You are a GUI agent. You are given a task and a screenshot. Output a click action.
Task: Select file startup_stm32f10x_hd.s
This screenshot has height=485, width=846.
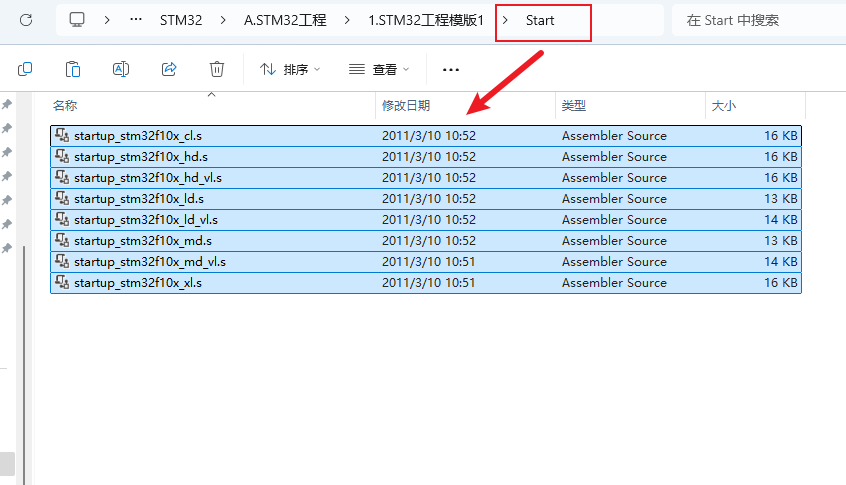click(x=426, y=157)
